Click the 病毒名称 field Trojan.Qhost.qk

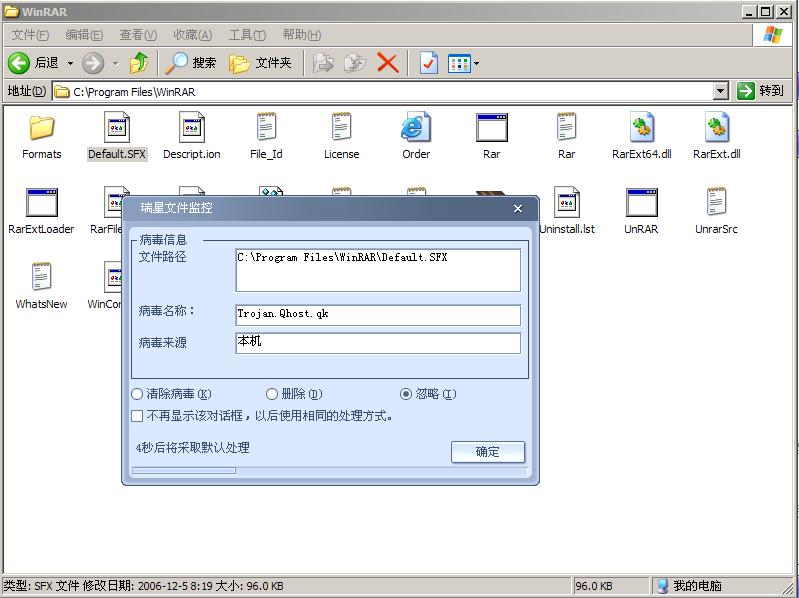pos(378,315)
